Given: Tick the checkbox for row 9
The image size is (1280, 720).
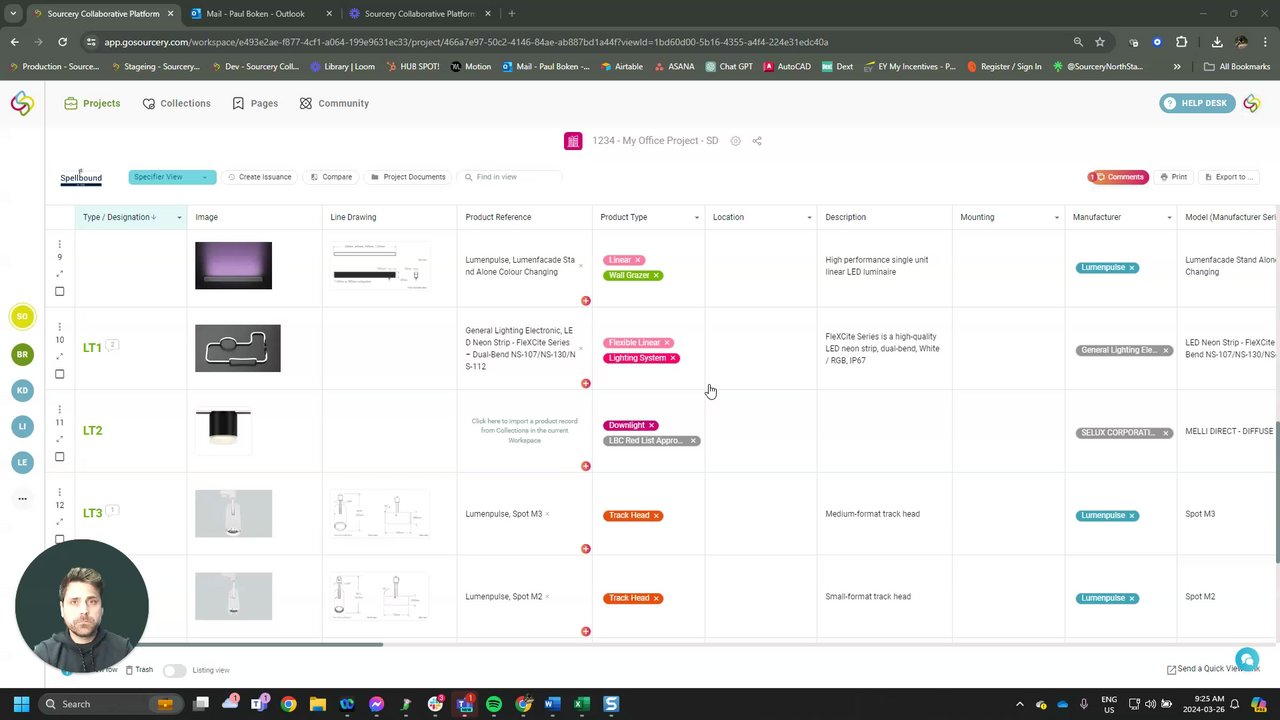Looking at the screenshot, I should (x=59, y=292).
